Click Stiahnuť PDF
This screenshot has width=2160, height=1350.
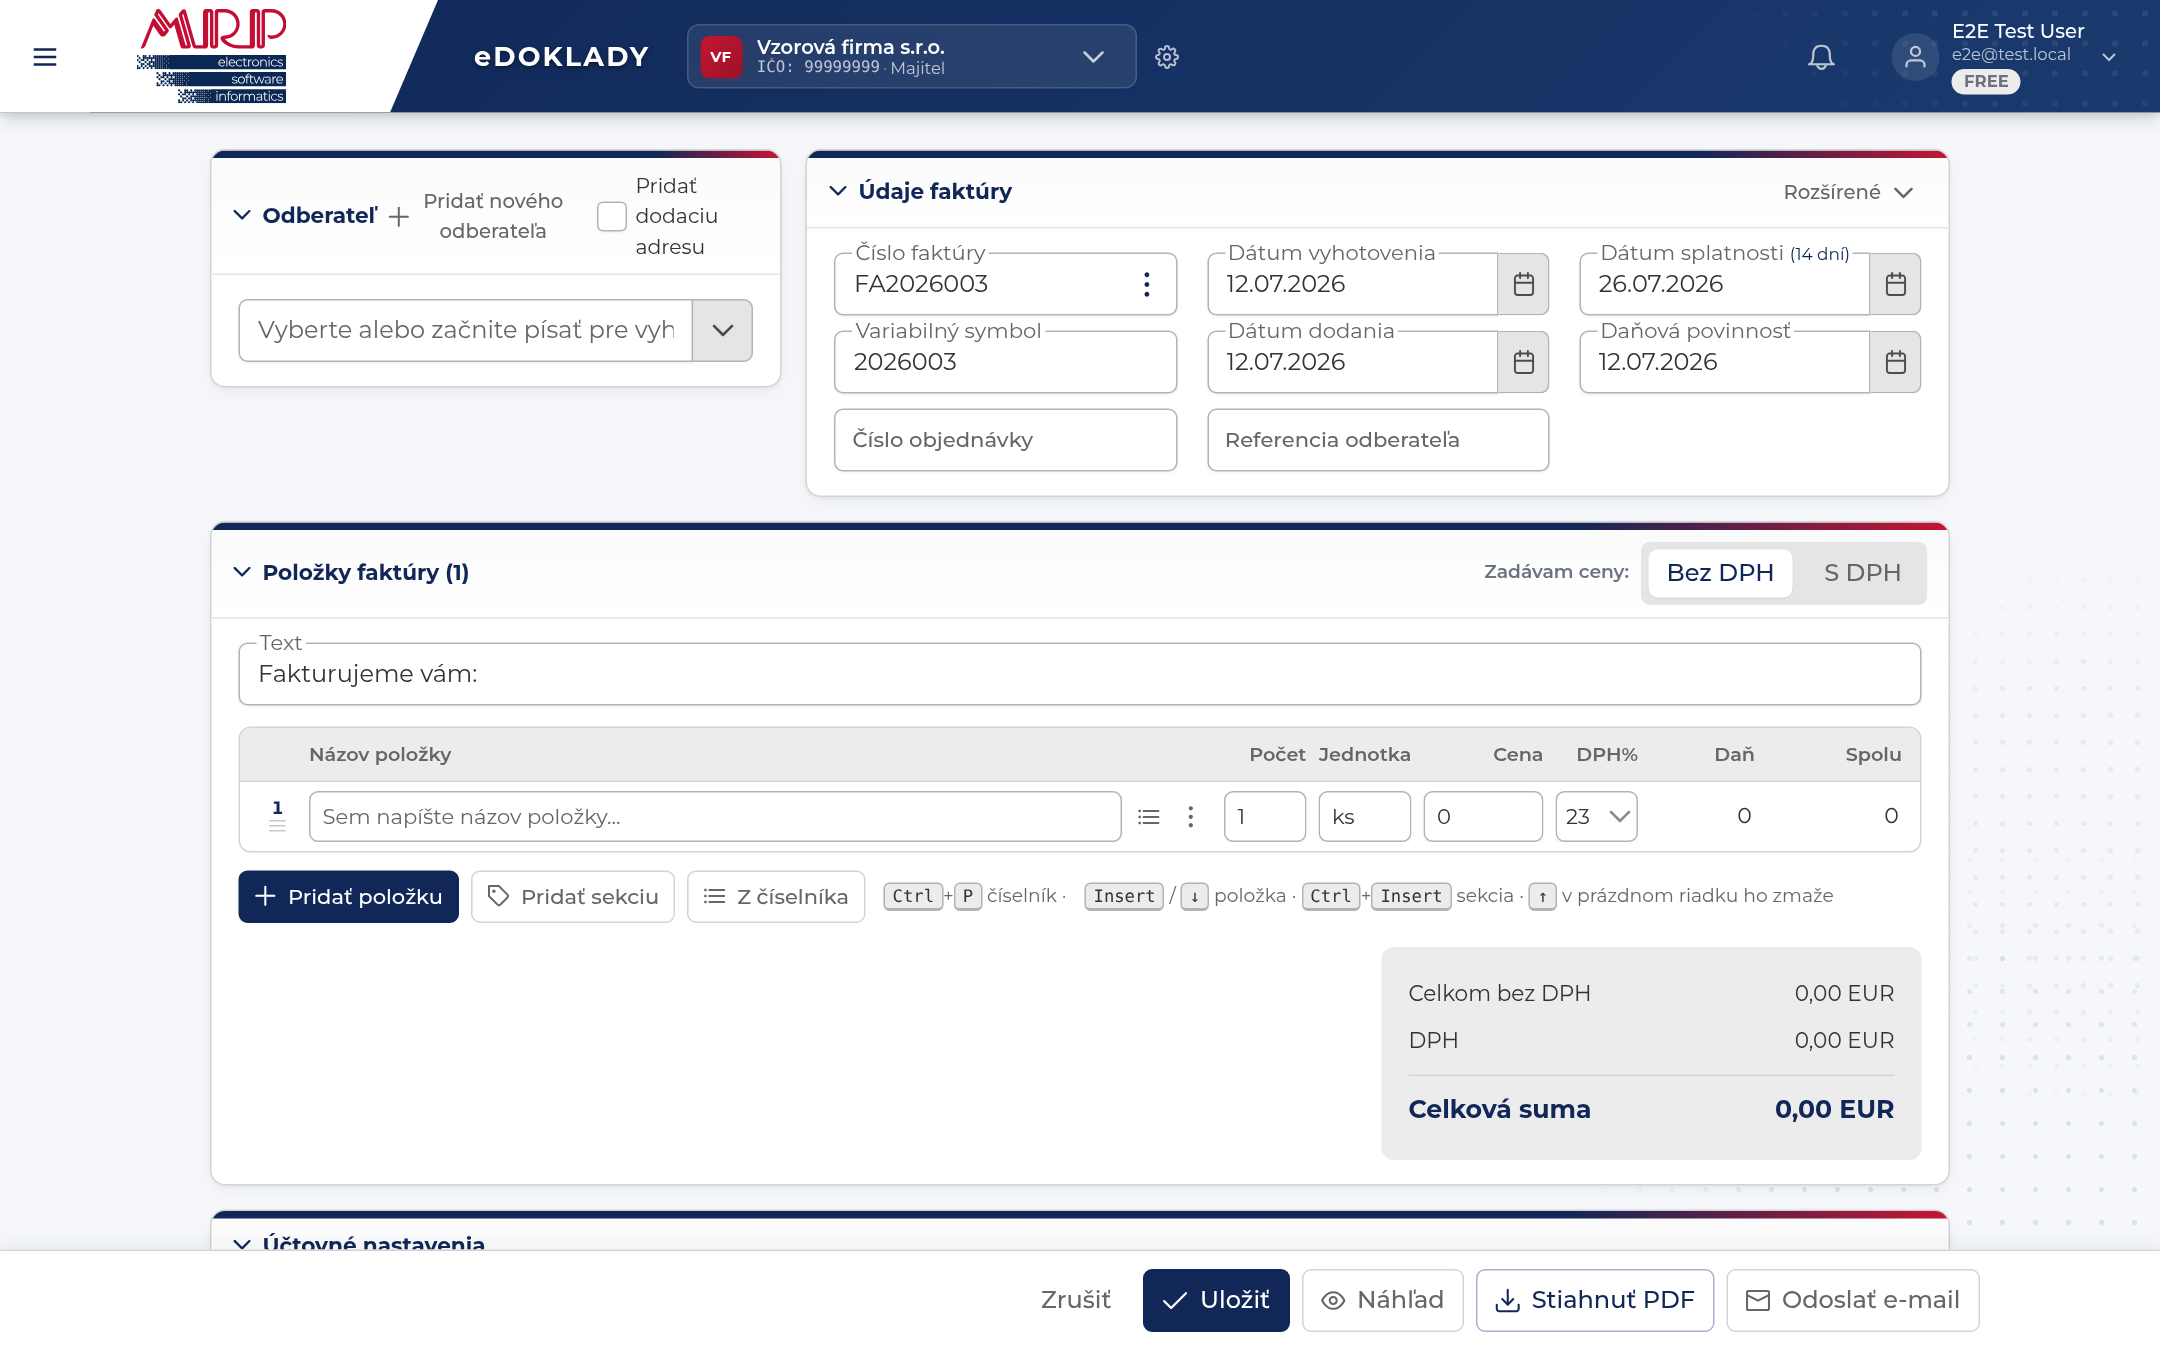click(x=1595, y=1300)
